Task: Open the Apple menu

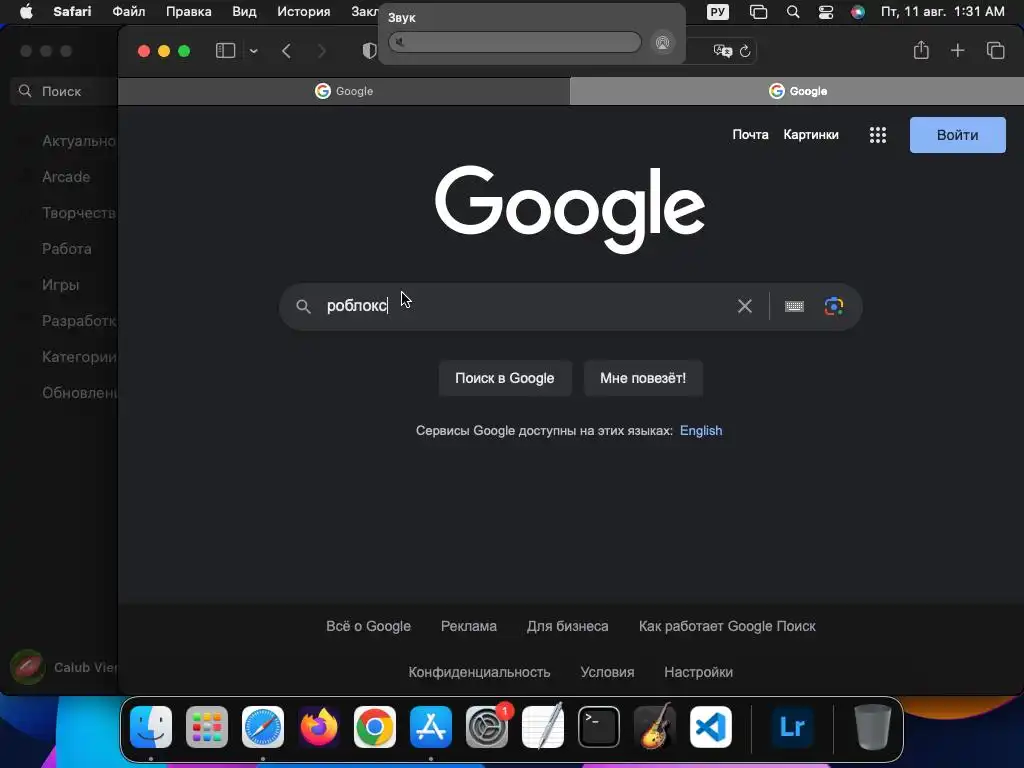Action: click(x=26, y=12)
